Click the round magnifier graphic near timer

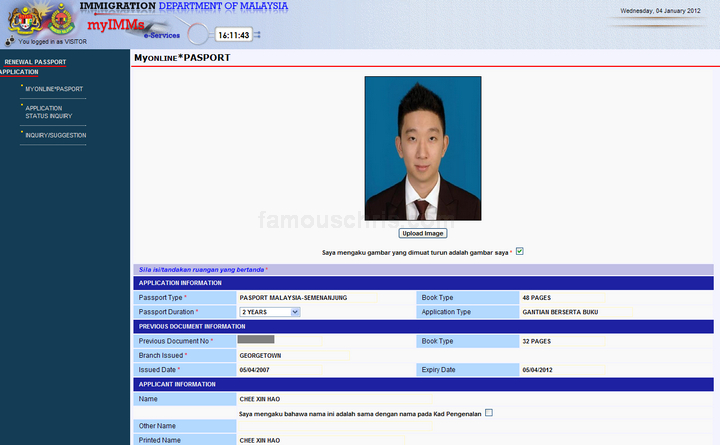point(198,34)
